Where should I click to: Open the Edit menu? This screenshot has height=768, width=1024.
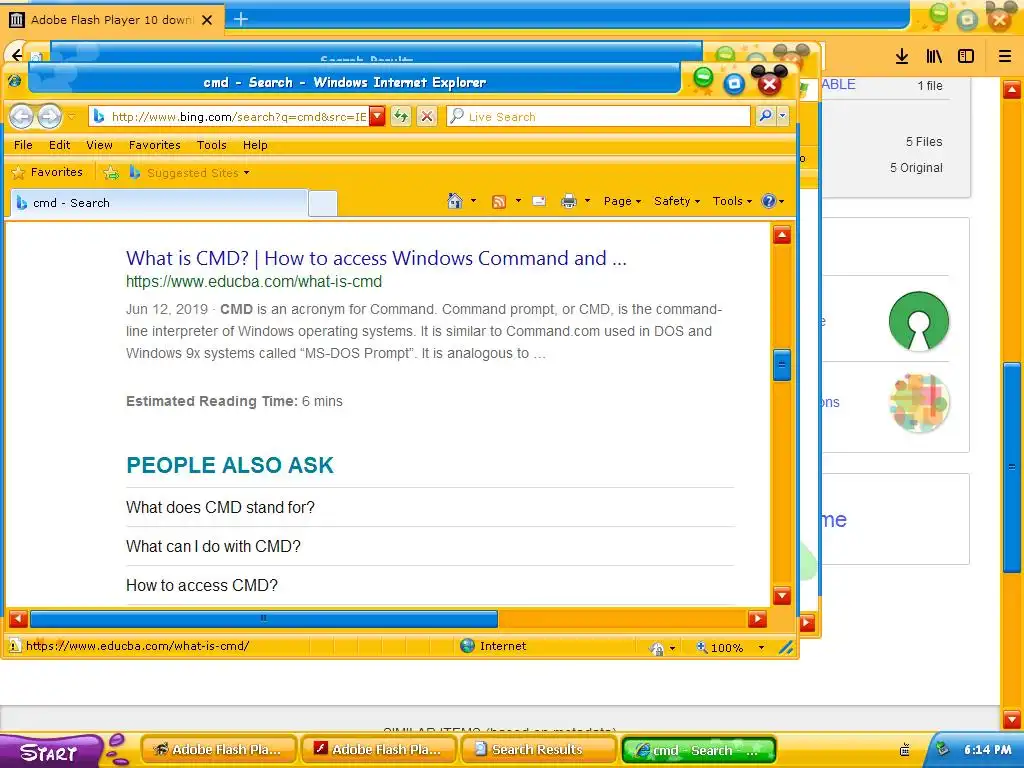[59, 145]
